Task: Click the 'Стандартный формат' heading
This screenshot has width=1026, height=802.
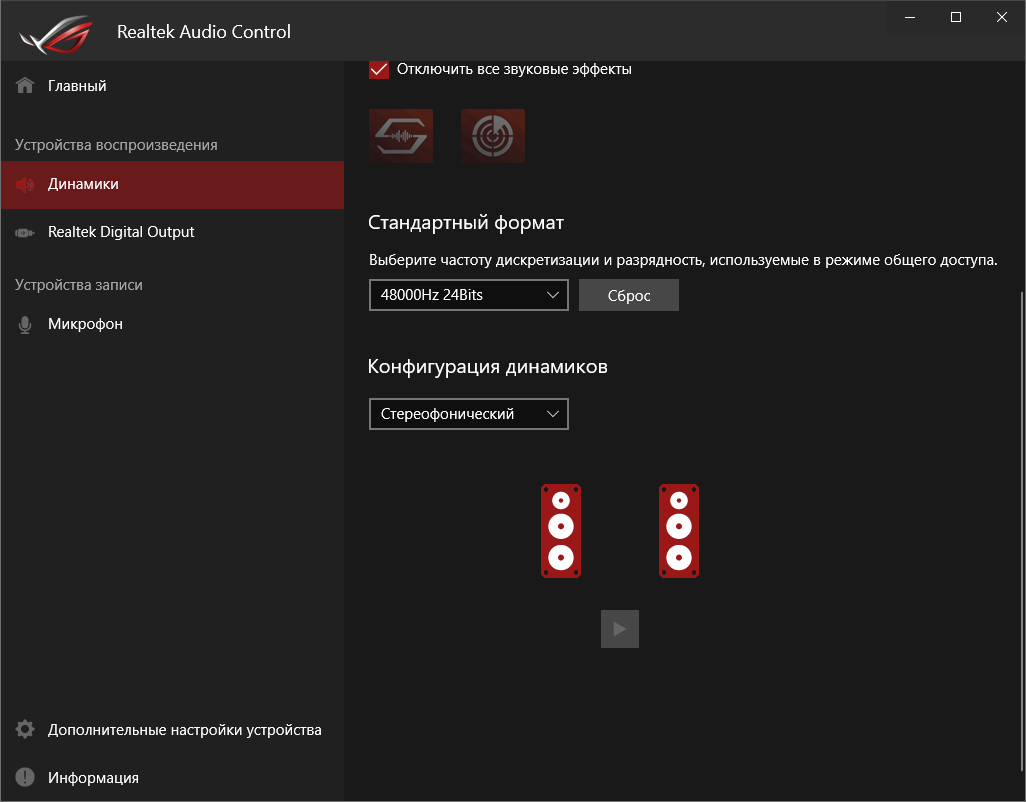Action: (x=466, y=223)
